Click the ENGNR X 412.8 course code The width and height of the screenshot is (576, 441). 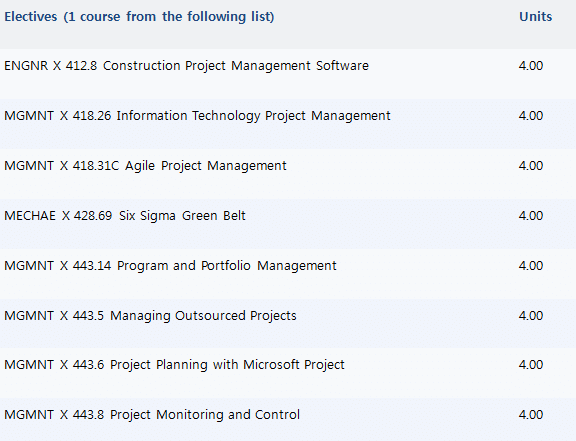51,66
